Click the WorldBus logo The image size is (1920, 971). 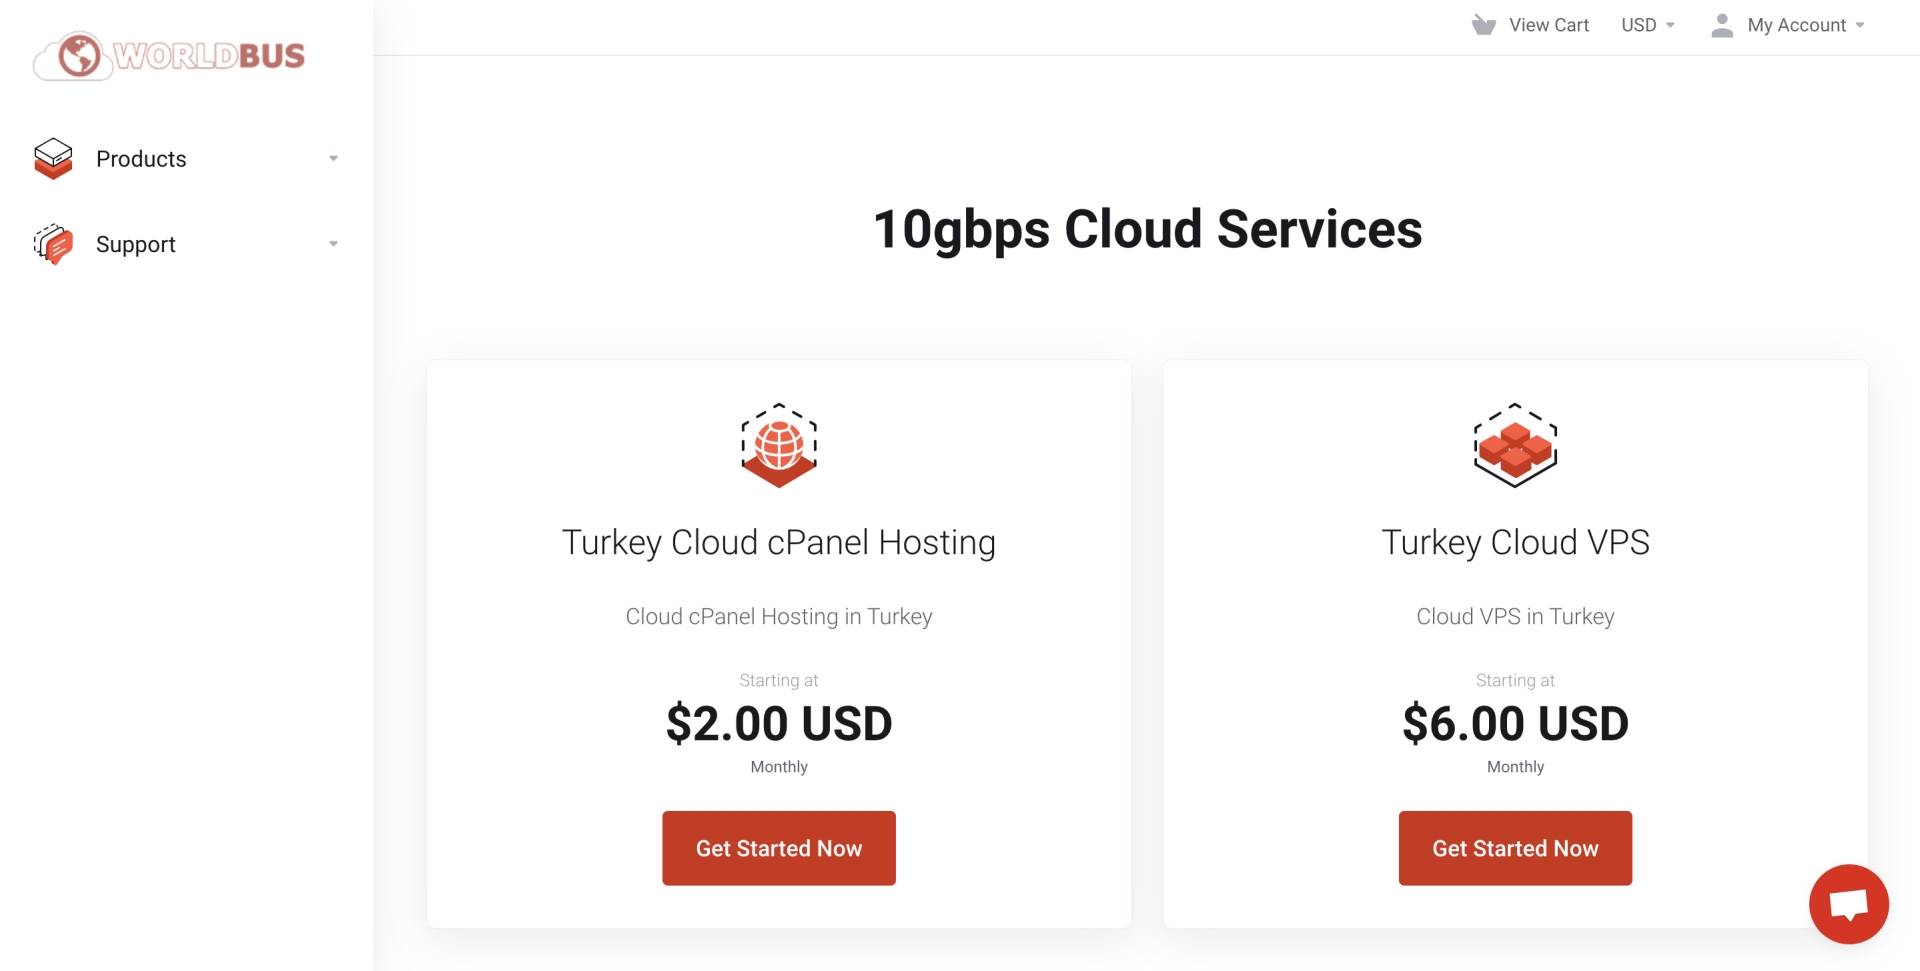click(x=169, y=55)
